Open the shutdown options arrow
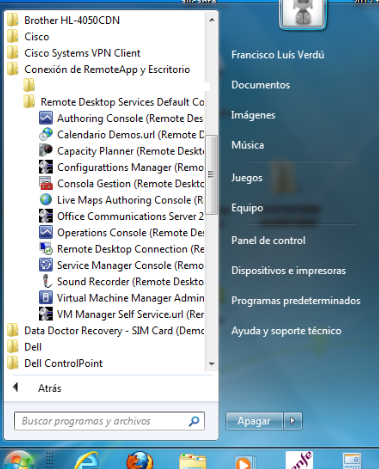Screen dimensions: 379x469 [293, 421]
